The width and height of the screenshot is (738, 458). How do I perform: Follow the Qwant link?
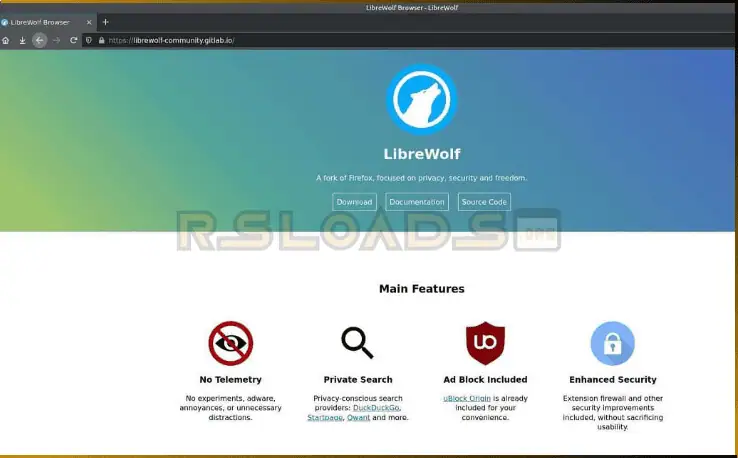358,418
